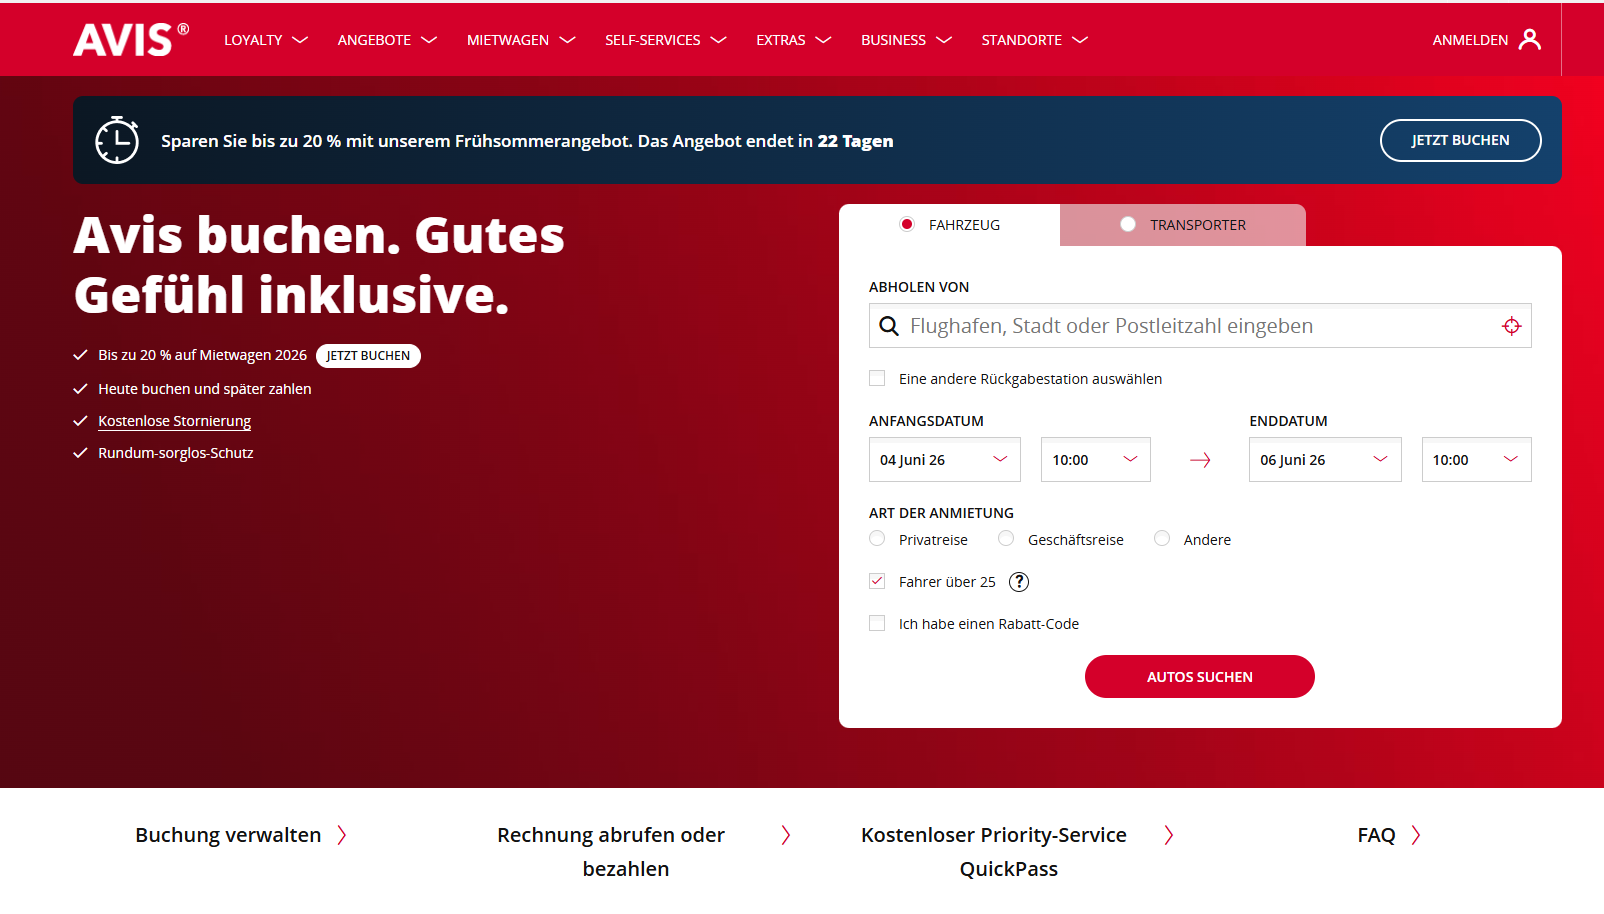This screenshot has height=914, width=1604.
Task: Check Eine andere Rückgabestation auswählen
Action: [877, 378]
